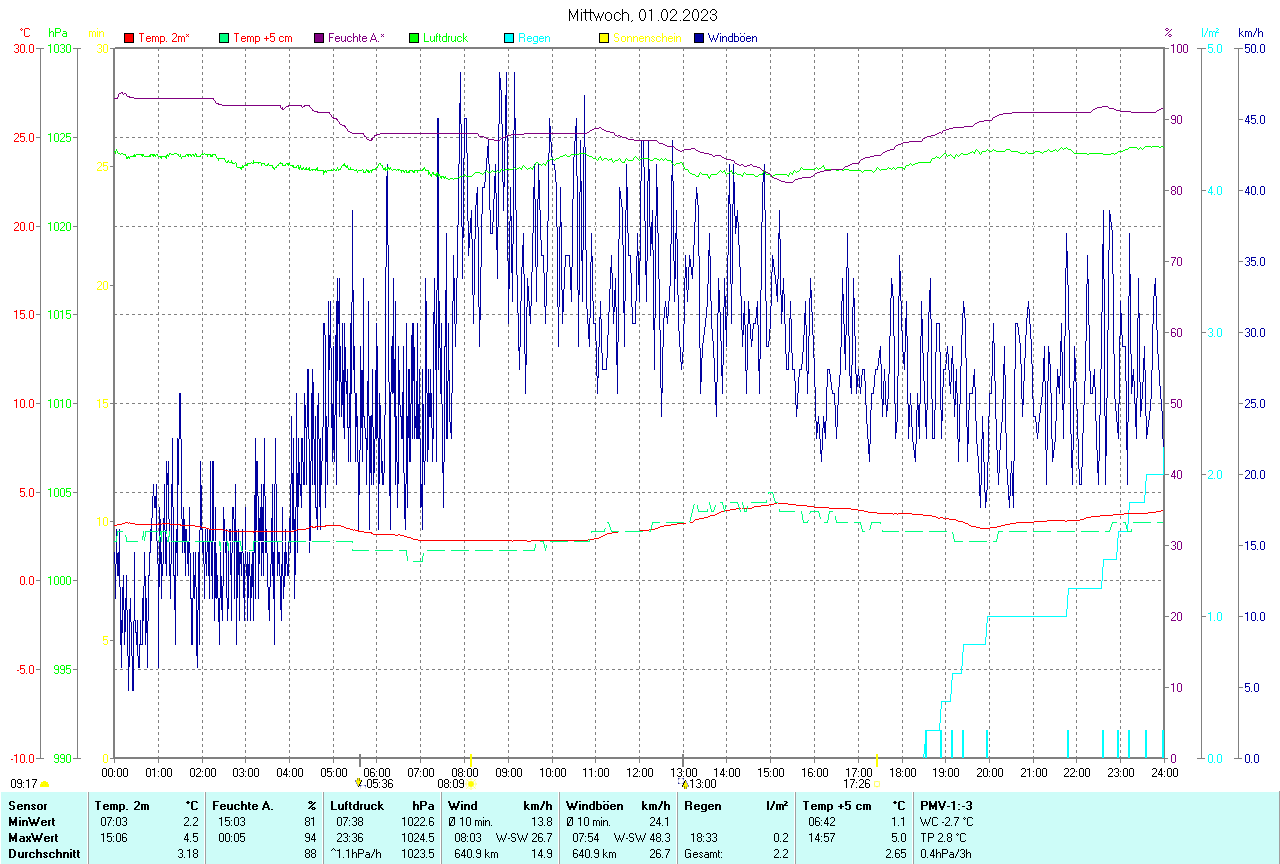Screen dimensions: 1280x864
Task: Select the Luftdruck legend label
Action: pyautogui.click(x=445, y=38)
